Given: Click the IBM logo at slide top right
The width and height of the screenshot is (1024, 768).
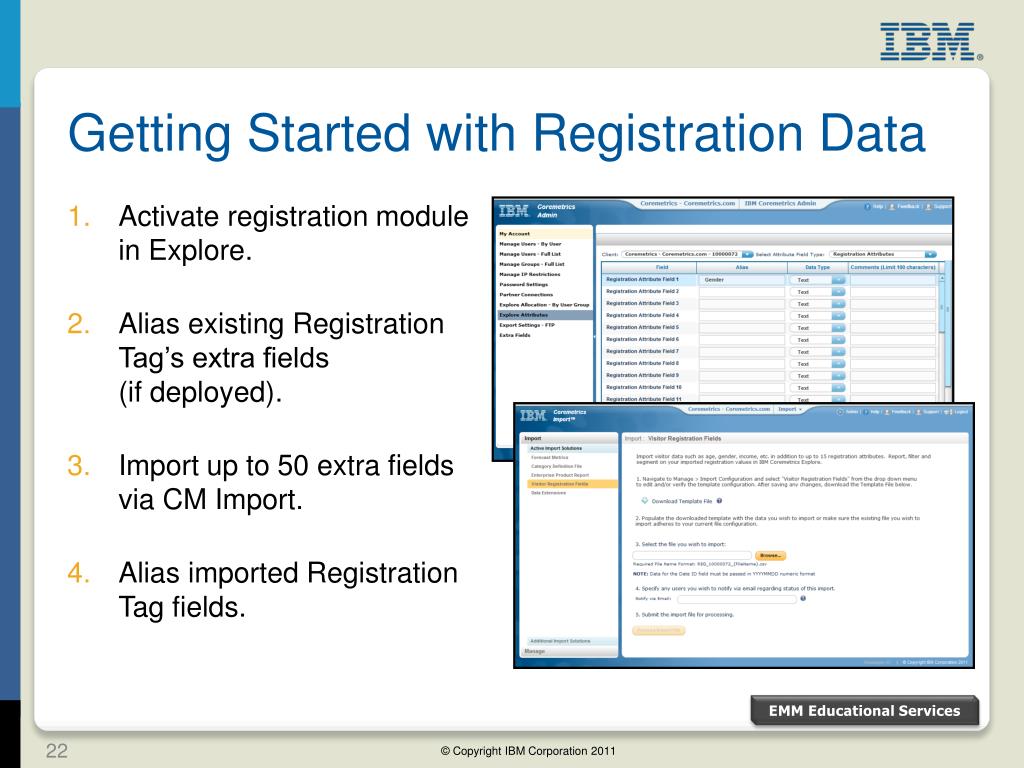Looking at the screenshot, I should pos(930,42).
